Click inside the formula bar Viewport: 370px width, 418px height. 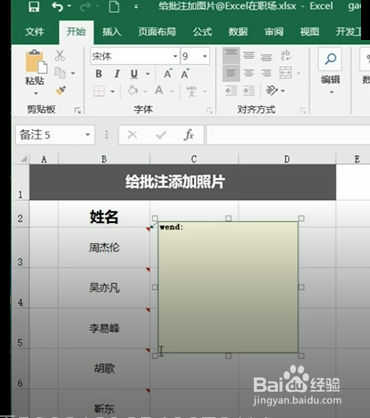(x=288, y=135)
